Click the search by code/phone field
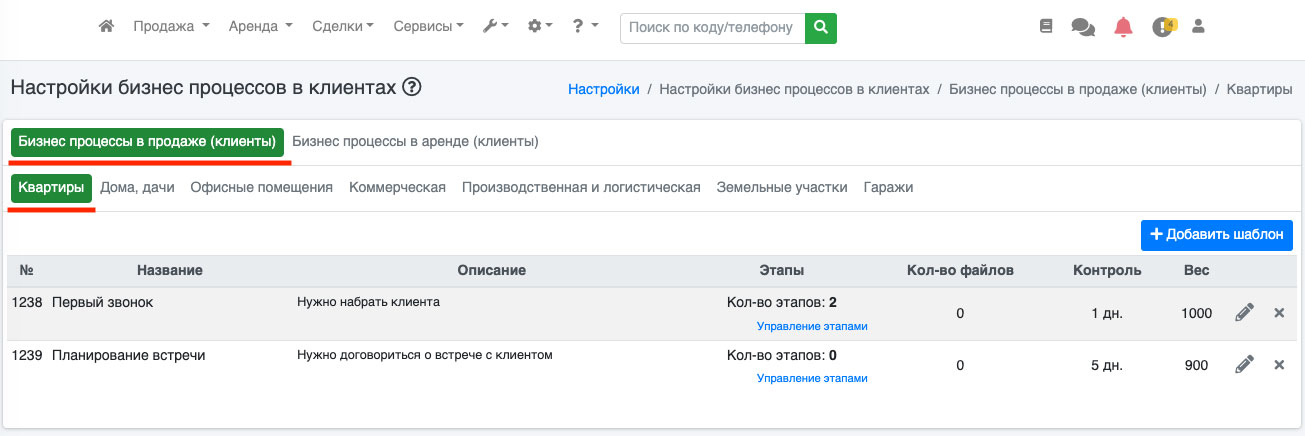1305x436 pixels. coord(712,28)
